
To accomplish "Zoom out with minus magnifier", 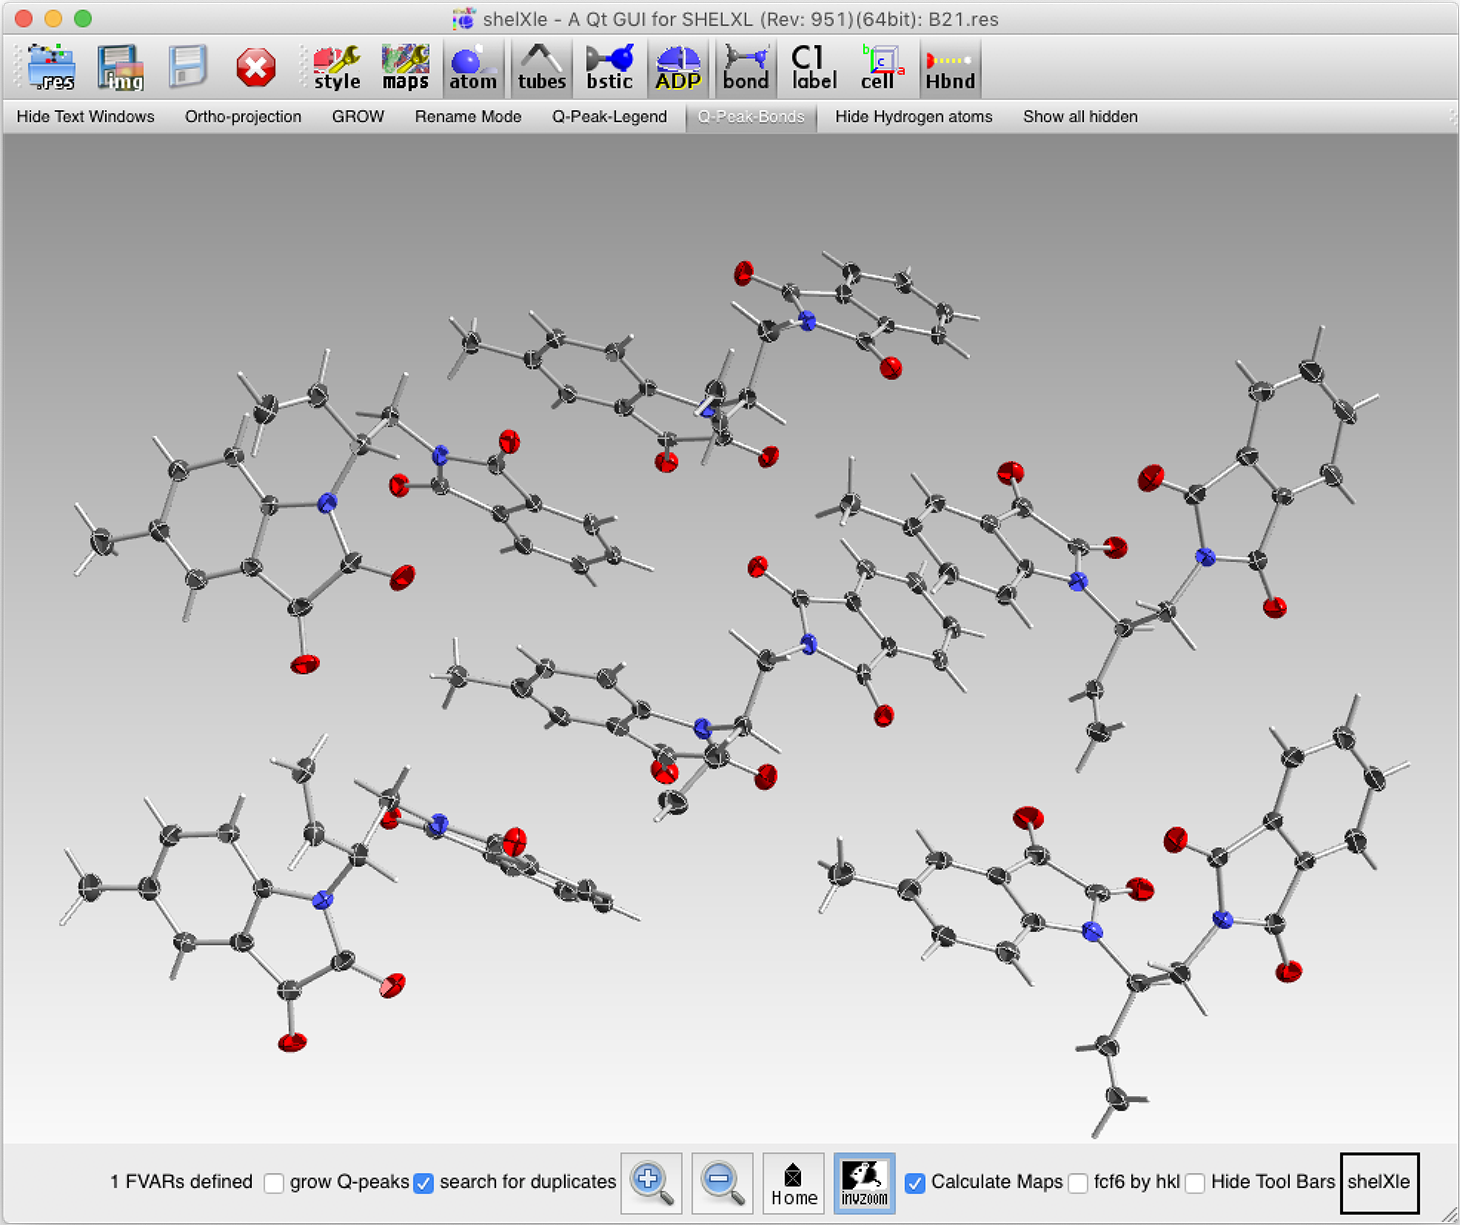I will [x=722, y=1183].
